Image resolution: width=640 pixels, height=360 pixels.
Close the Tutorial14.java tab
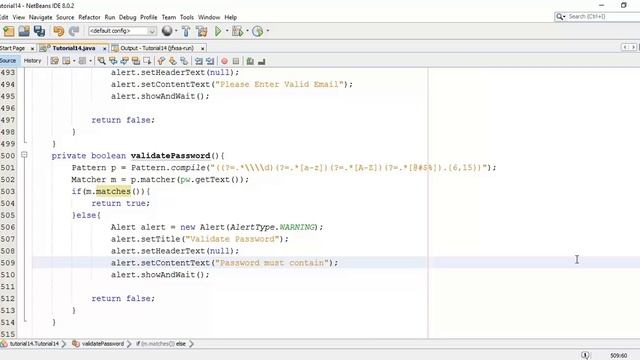tap(104, 49)
